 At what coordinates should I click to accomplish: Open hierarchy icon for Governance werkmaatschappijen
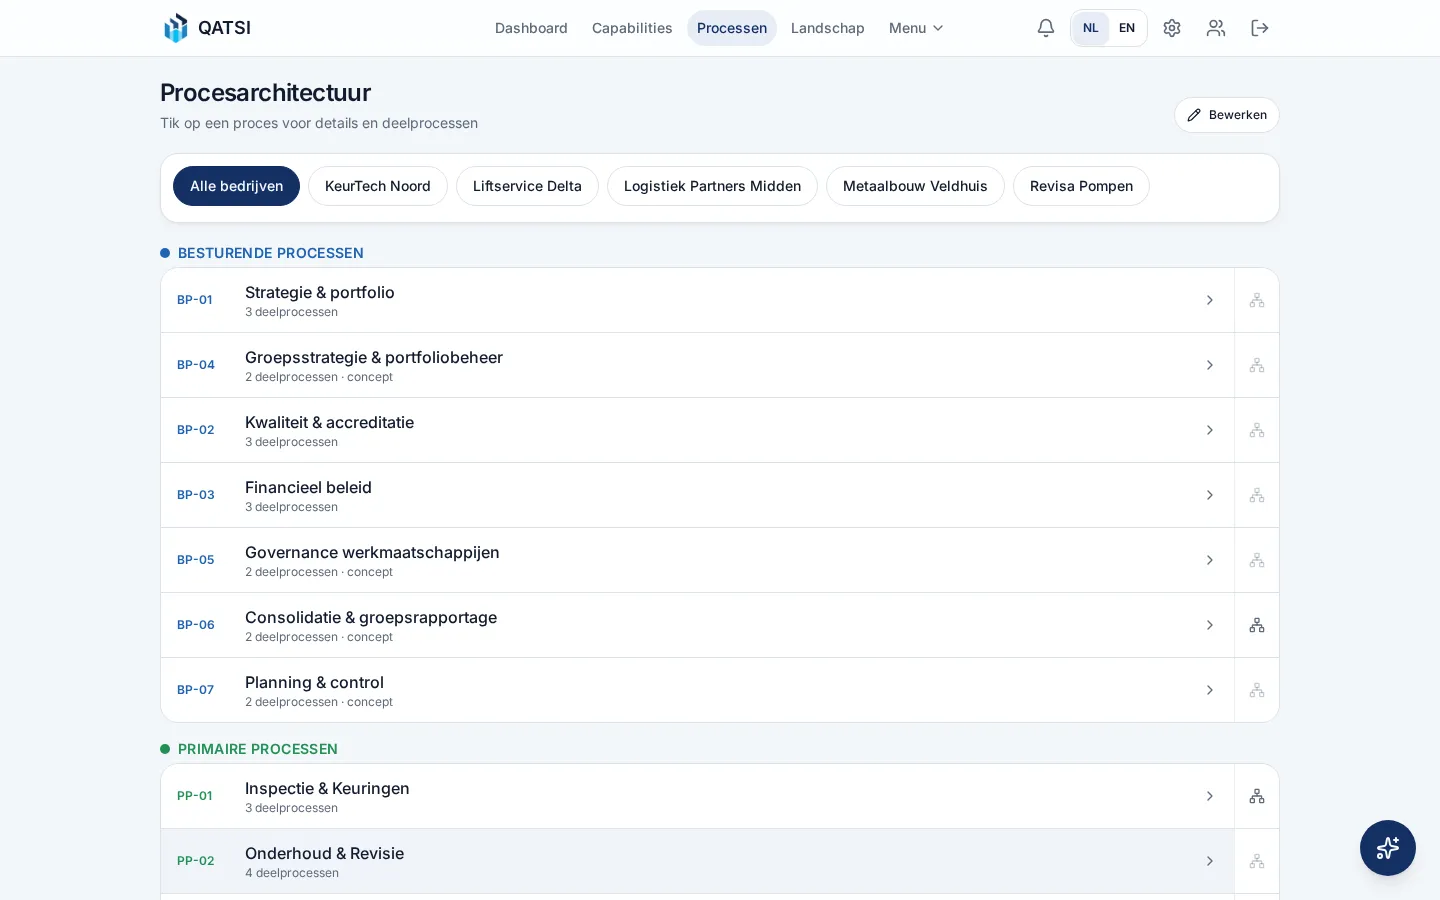point(1257,560)
